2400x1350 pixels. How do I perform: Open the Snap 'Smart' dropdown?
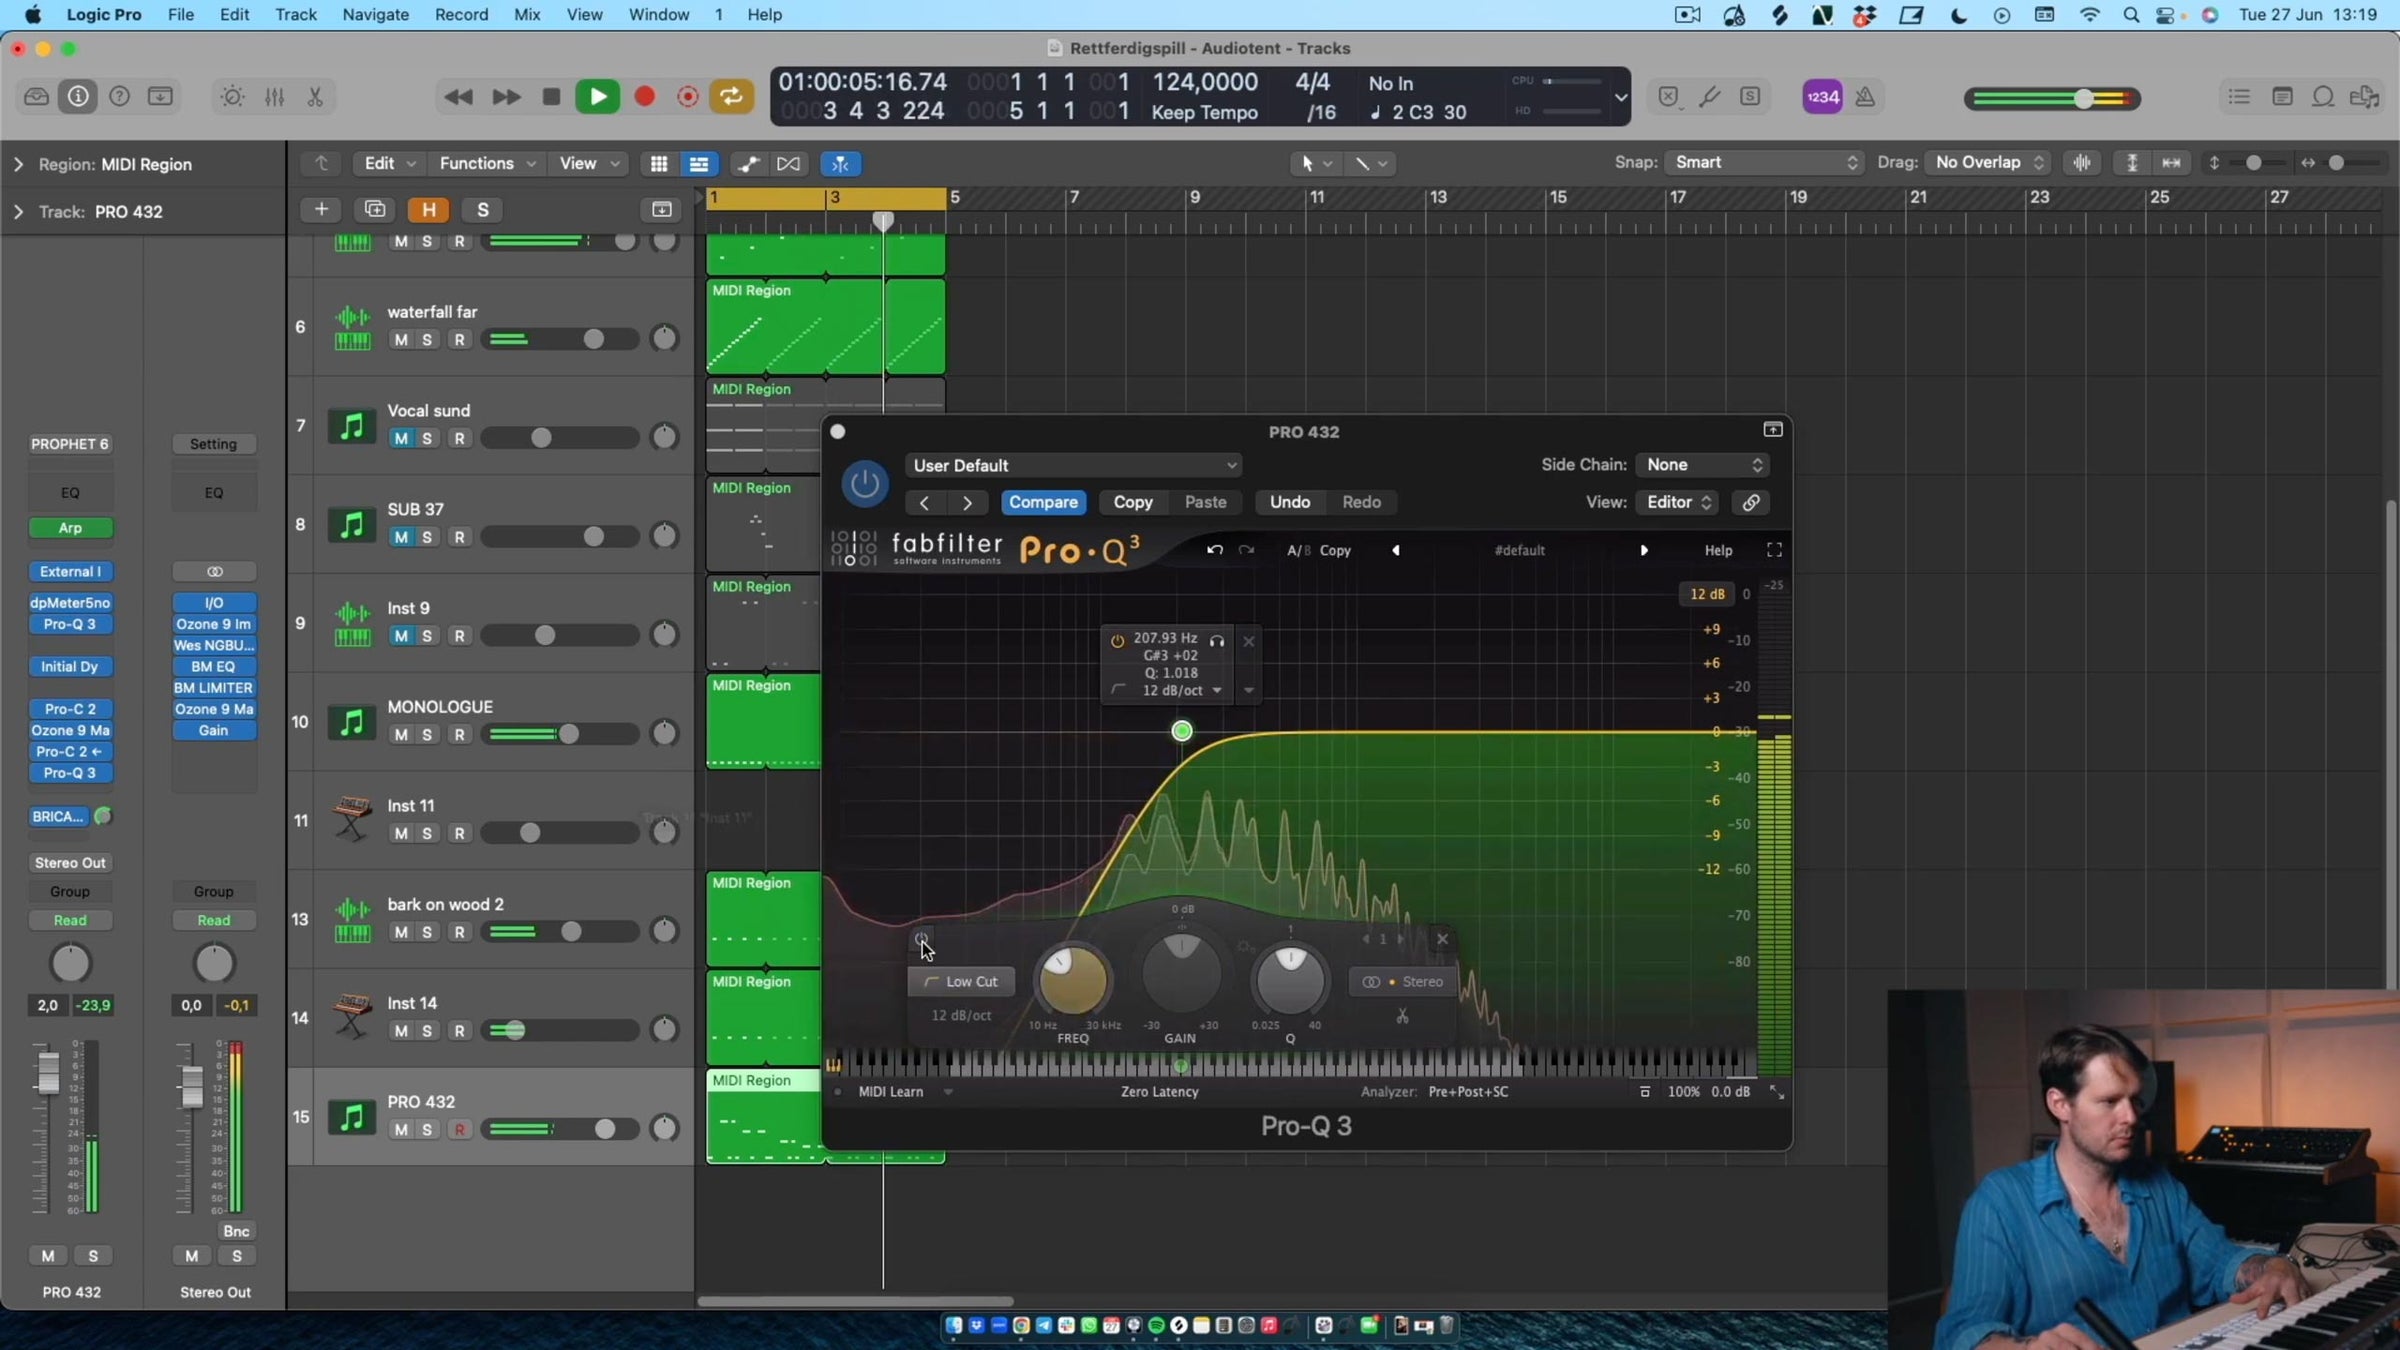pos(1764,162)
